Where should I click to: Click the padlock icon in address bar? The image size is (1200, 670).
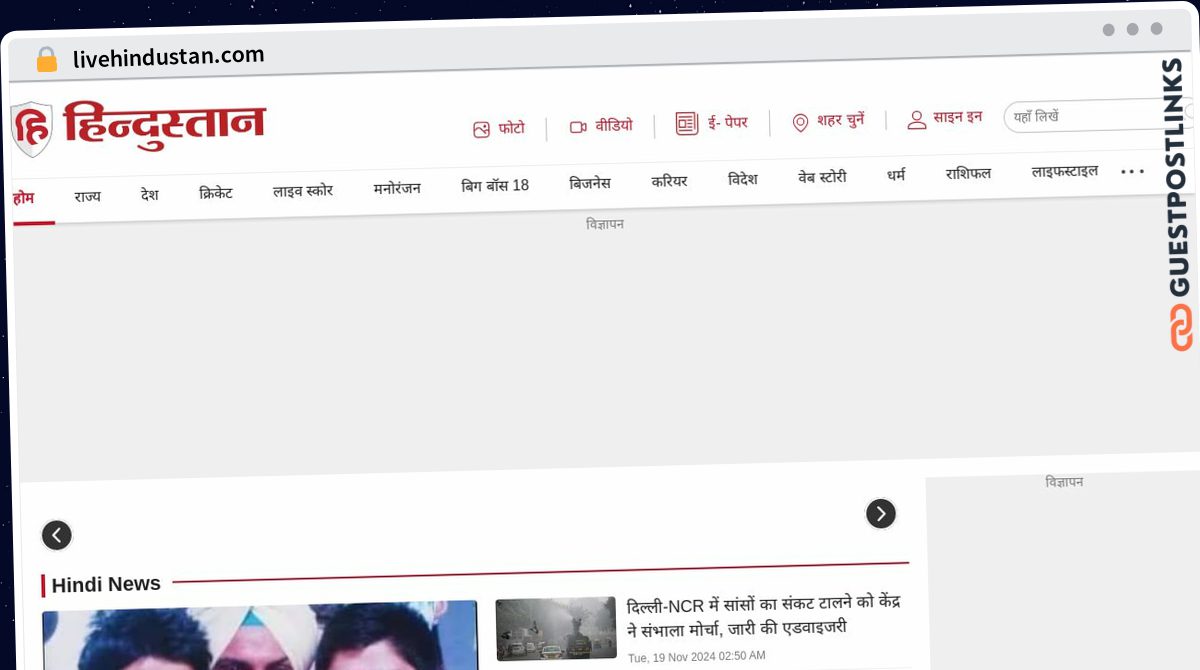47,59
